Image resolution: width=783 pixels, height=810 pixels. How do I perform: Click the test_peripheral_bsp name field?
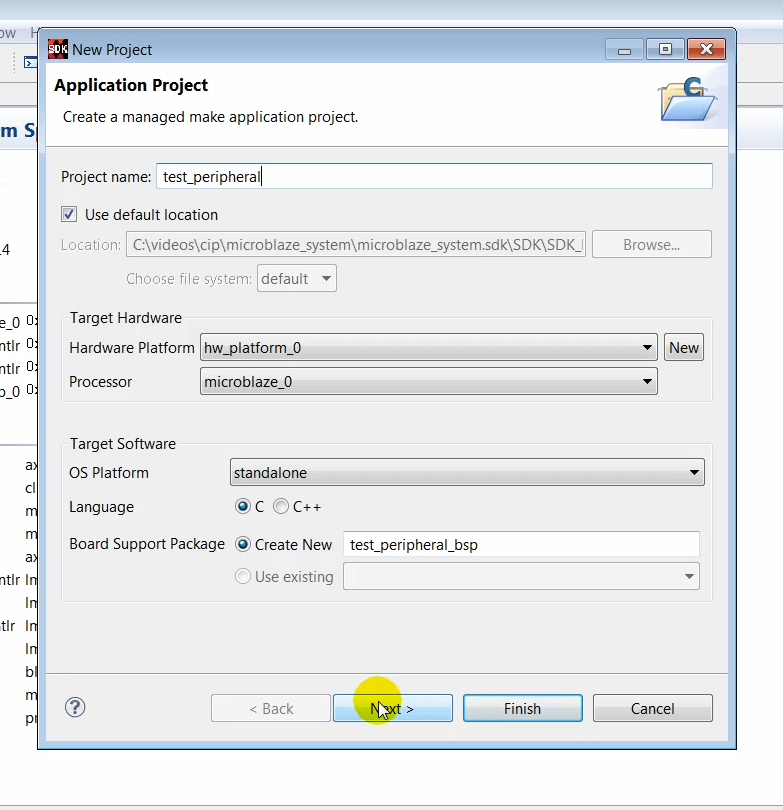pos(521,544)
